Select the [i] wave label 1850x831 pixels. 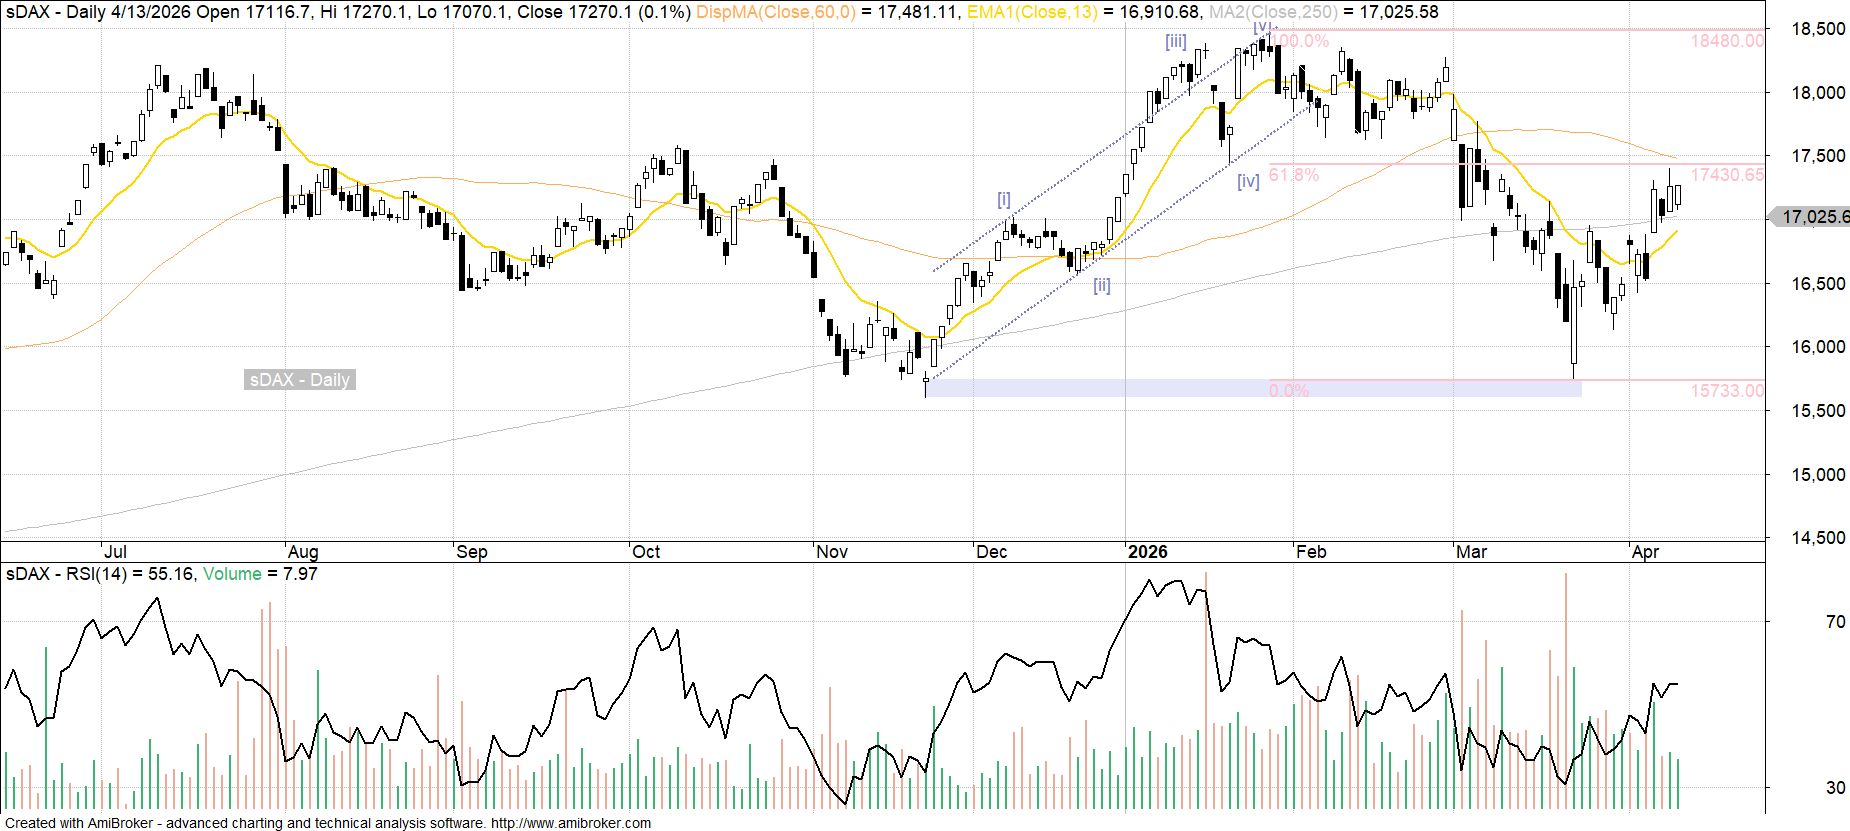(1004, 199)
